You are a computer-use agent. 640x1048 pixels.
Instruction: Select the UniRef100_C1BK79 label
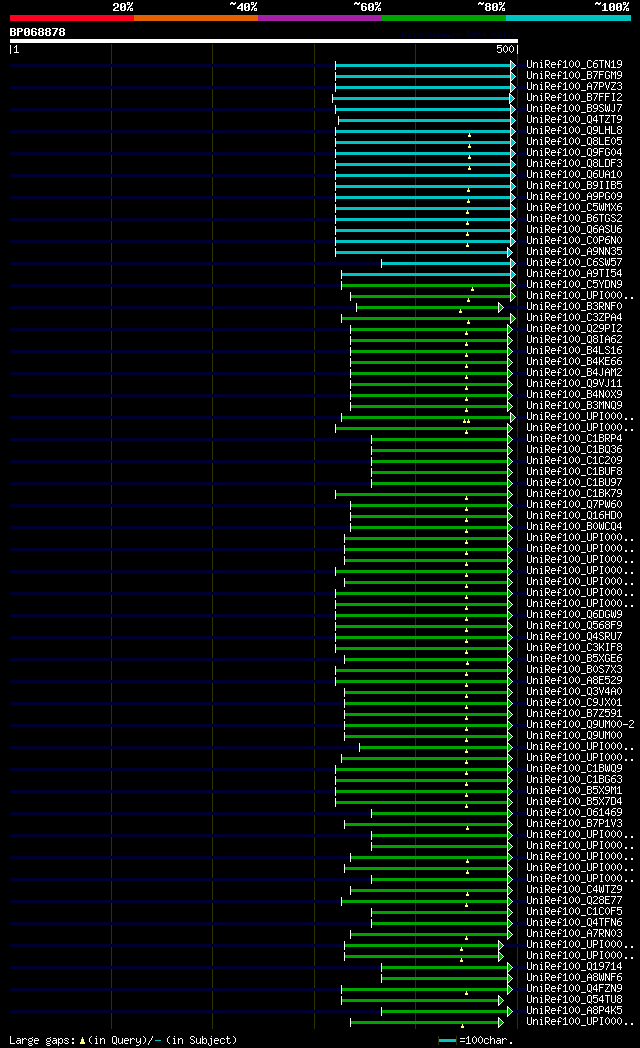coord(574,493)
